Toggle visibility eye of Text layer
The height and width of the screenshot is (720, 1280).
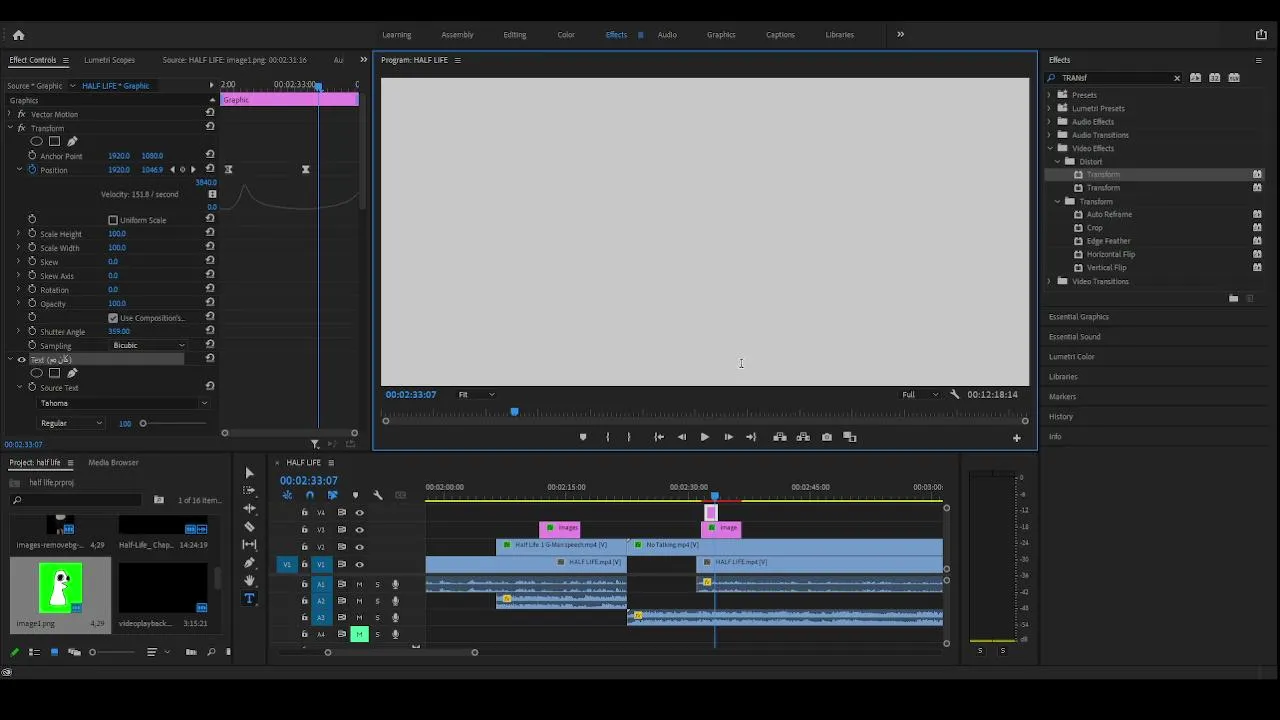pos(21,360)
